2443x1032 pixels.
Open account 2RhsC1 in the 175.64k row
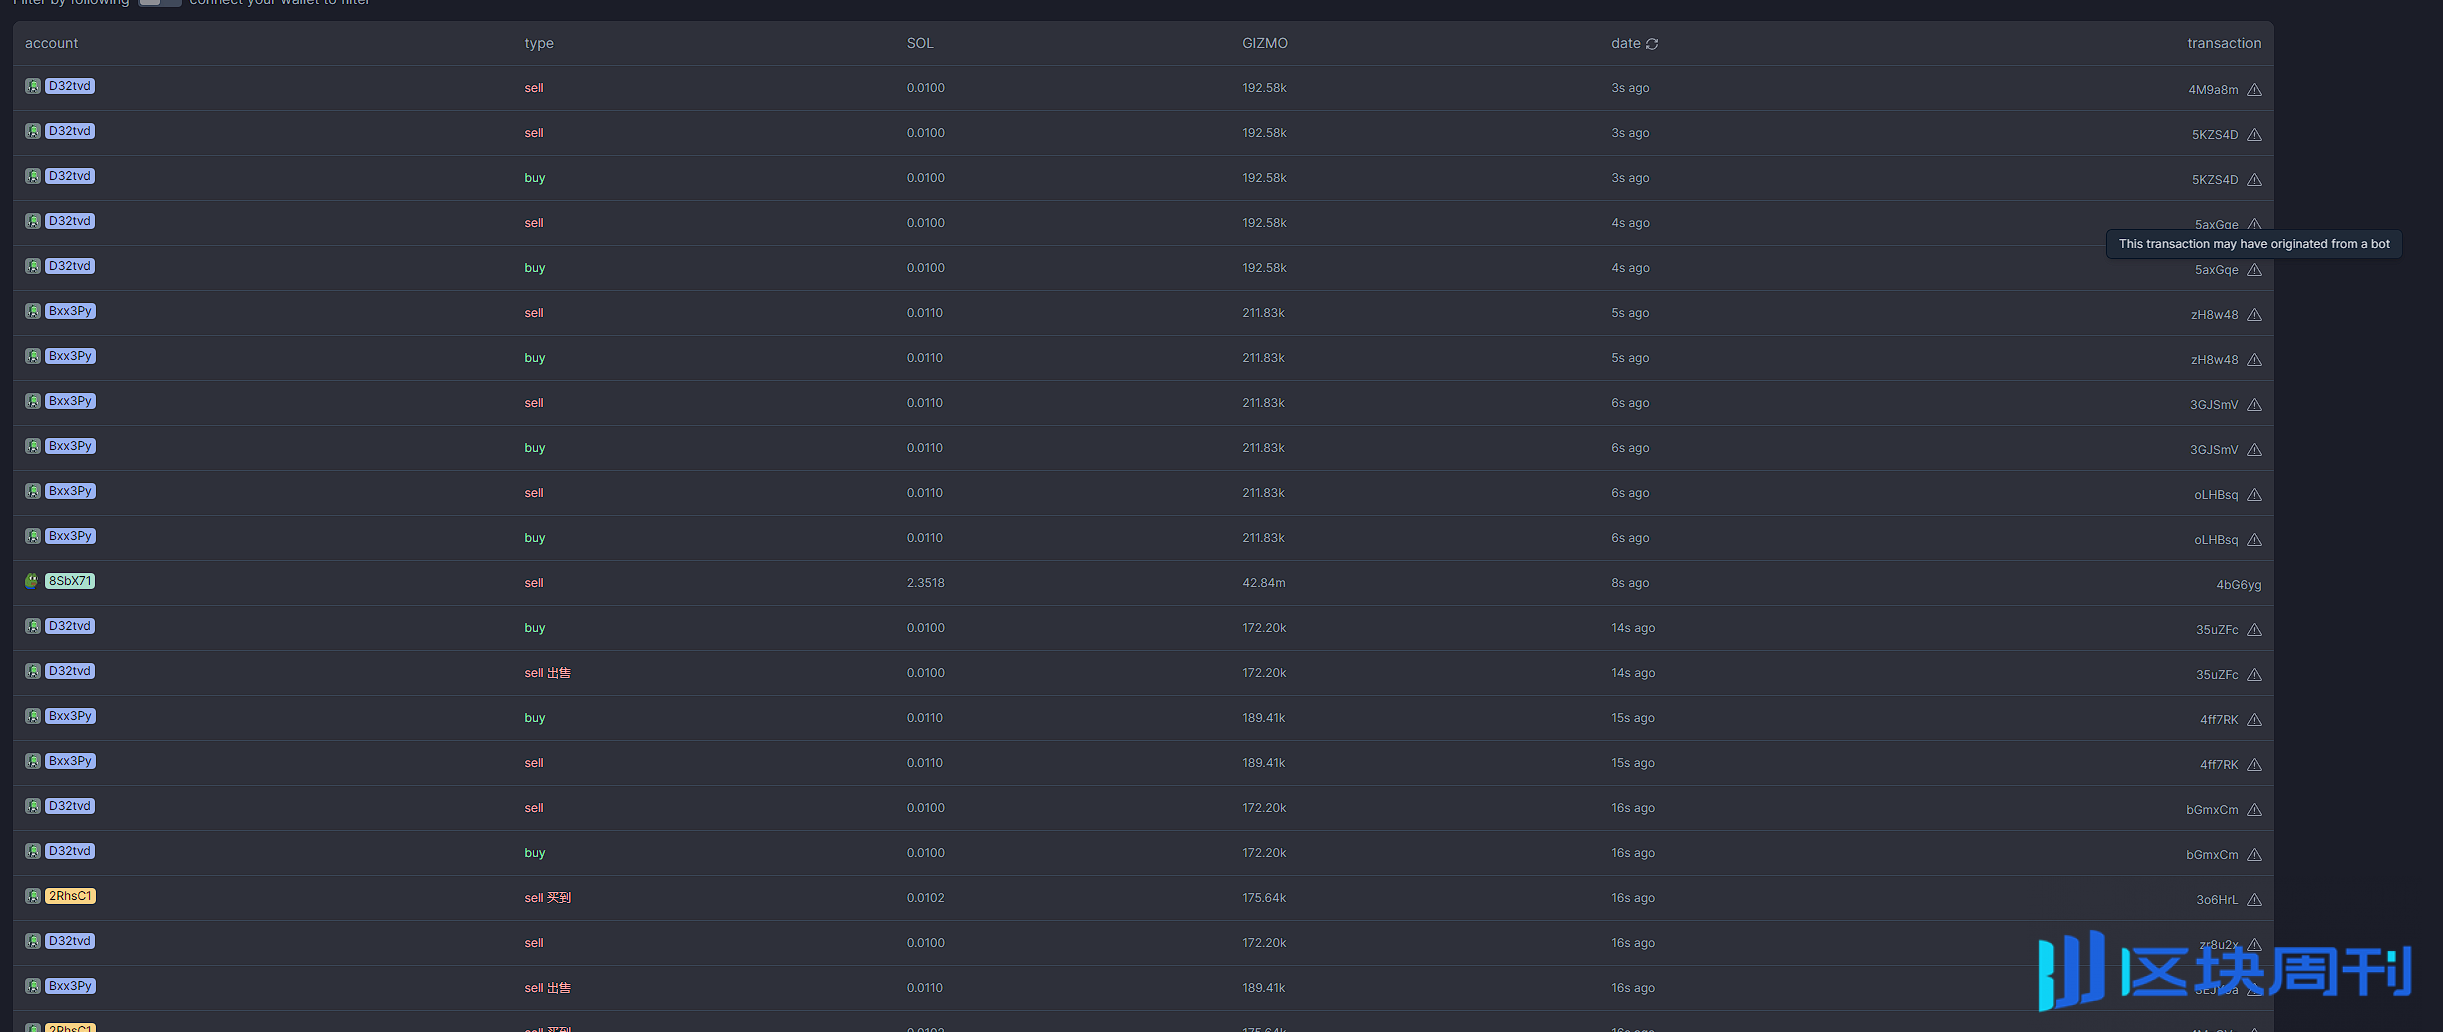pyautogui.click(x=70, y=896)
